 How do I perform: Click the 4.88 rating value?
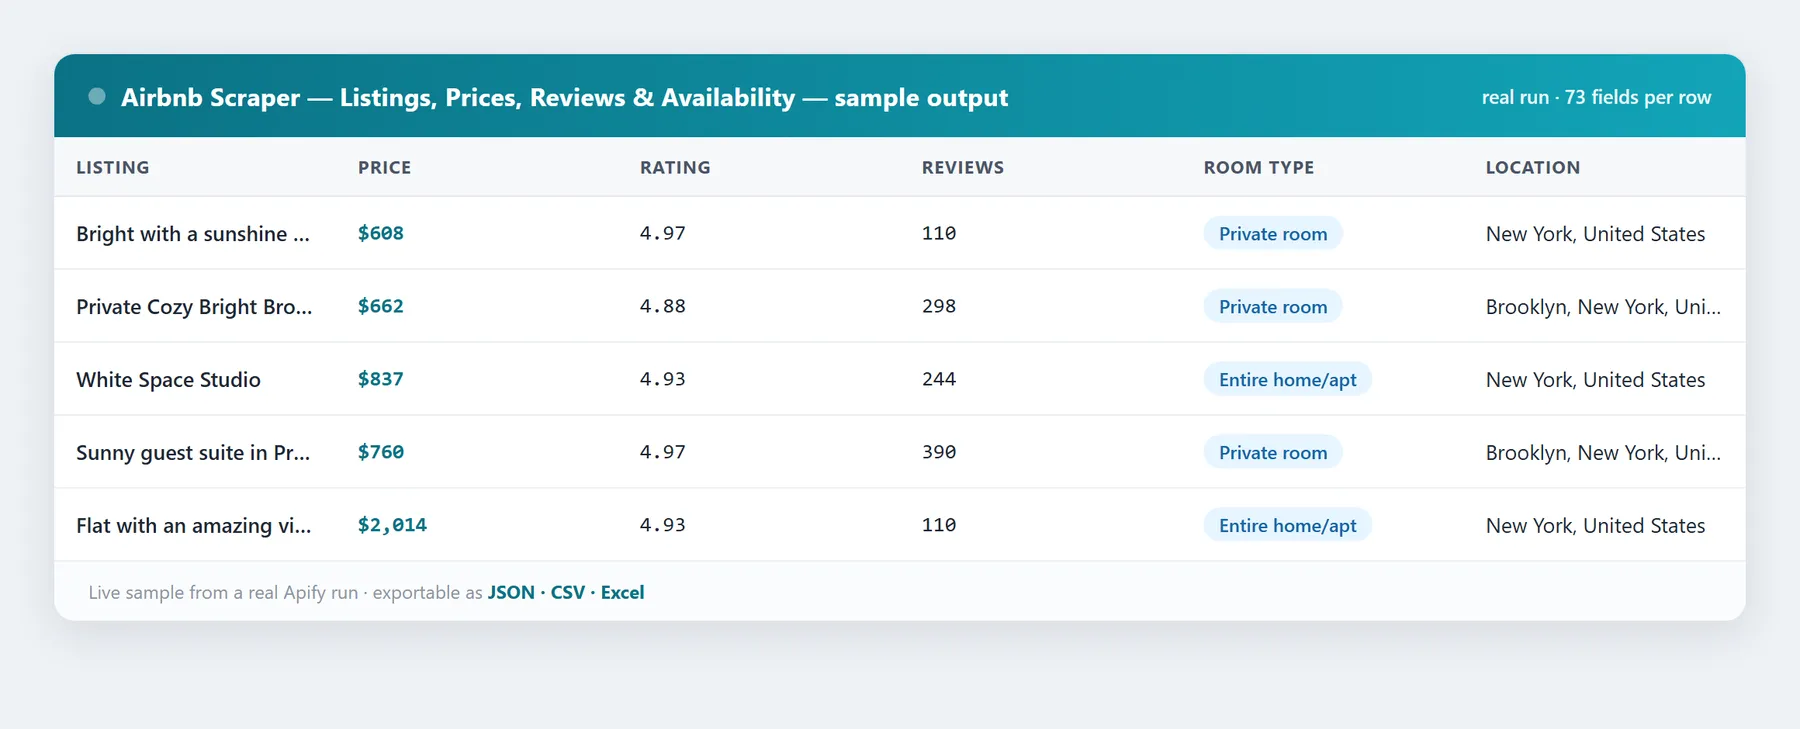(x=663, y=306)
